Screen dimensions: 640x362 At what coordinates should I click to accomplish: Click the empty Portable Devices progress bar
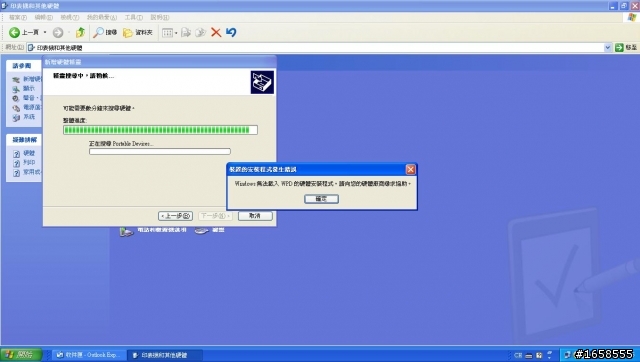(x=160, y=151)
